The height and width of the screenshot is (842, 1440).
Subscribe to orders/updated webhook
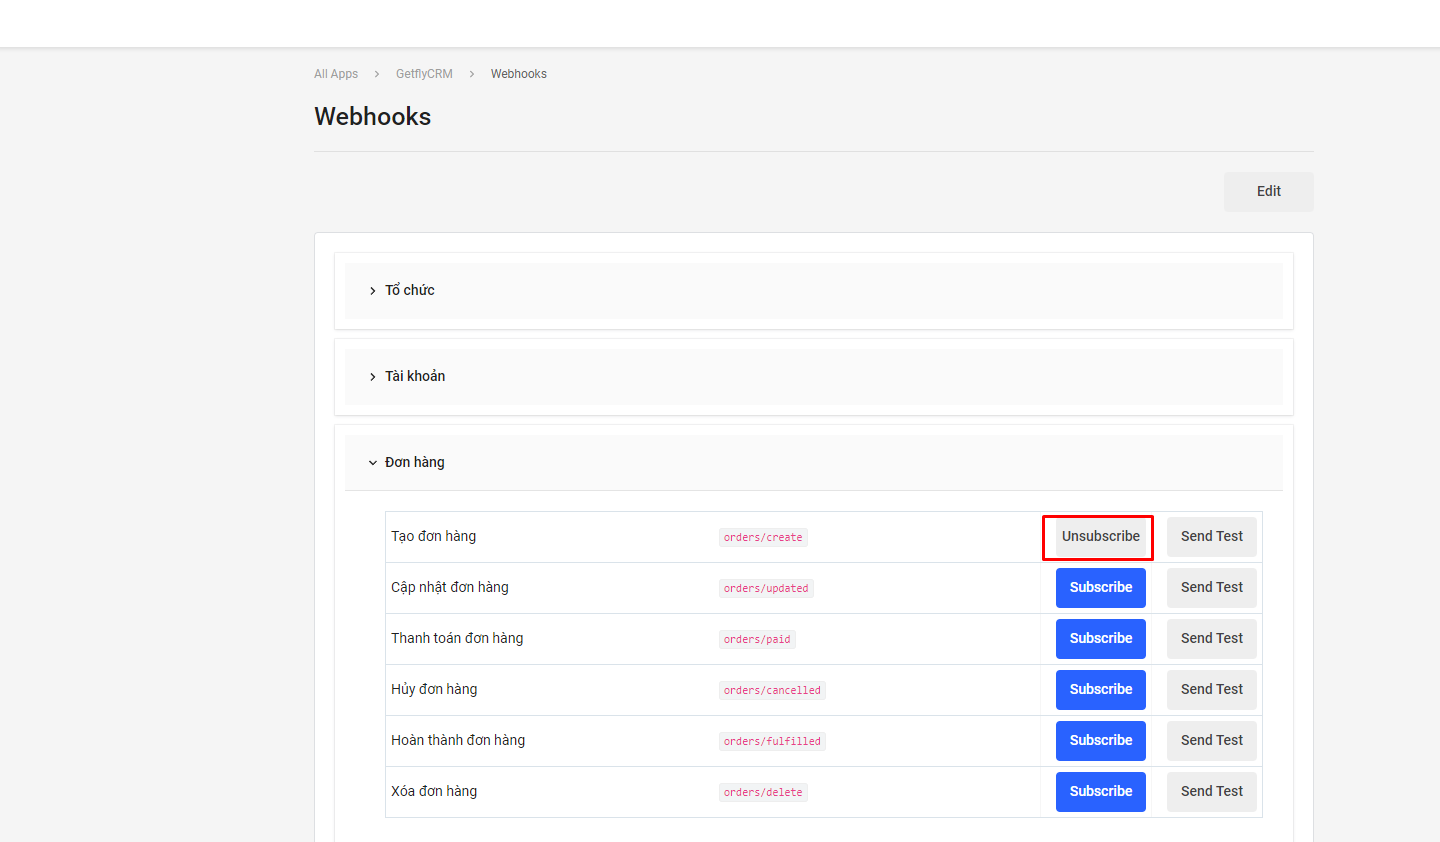point(1100,588)
